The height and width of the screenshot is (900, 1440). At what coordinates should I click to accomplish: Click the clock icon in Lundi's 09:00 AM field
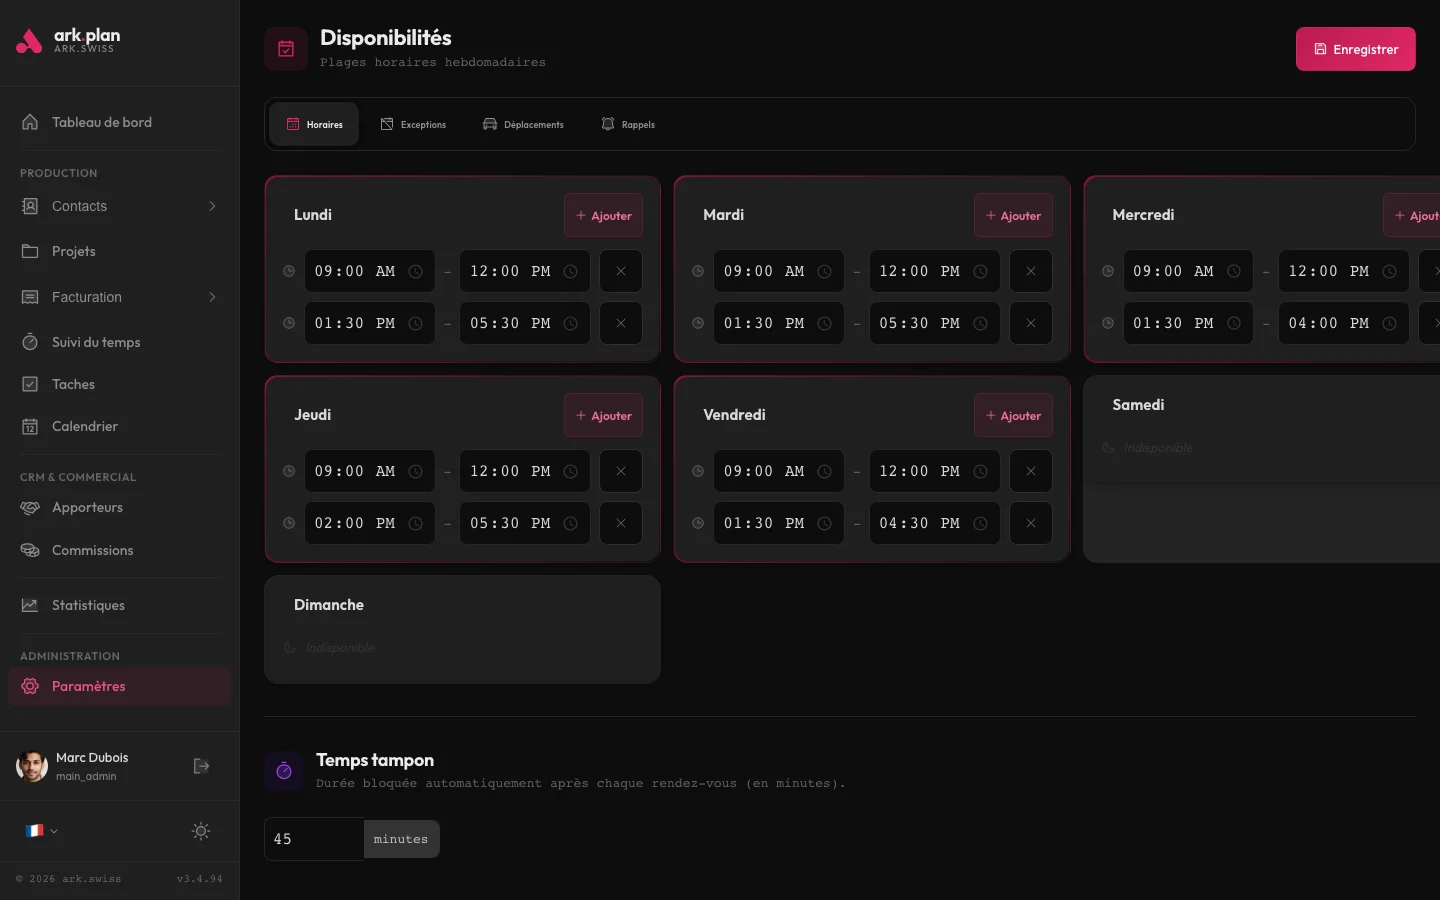(415, 271)
